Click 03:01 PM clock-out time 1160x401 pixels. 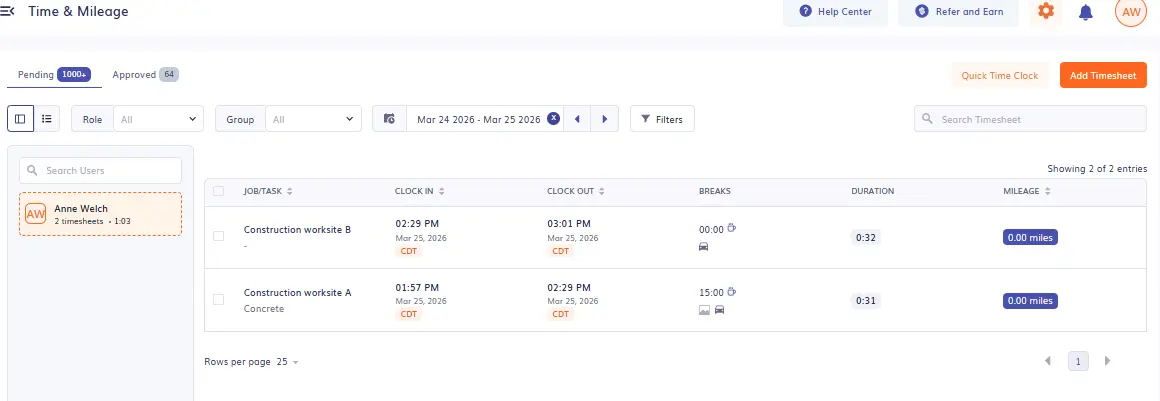(569, 223)
